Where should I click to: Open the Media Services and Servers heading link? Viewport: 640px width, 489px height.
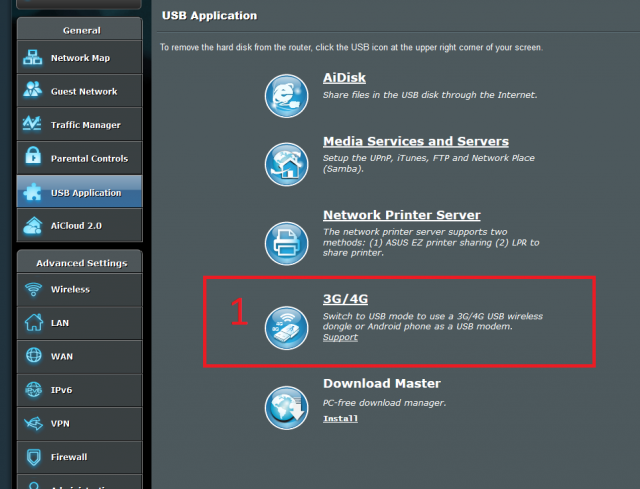pyautogui.click(x=415, y=142)
